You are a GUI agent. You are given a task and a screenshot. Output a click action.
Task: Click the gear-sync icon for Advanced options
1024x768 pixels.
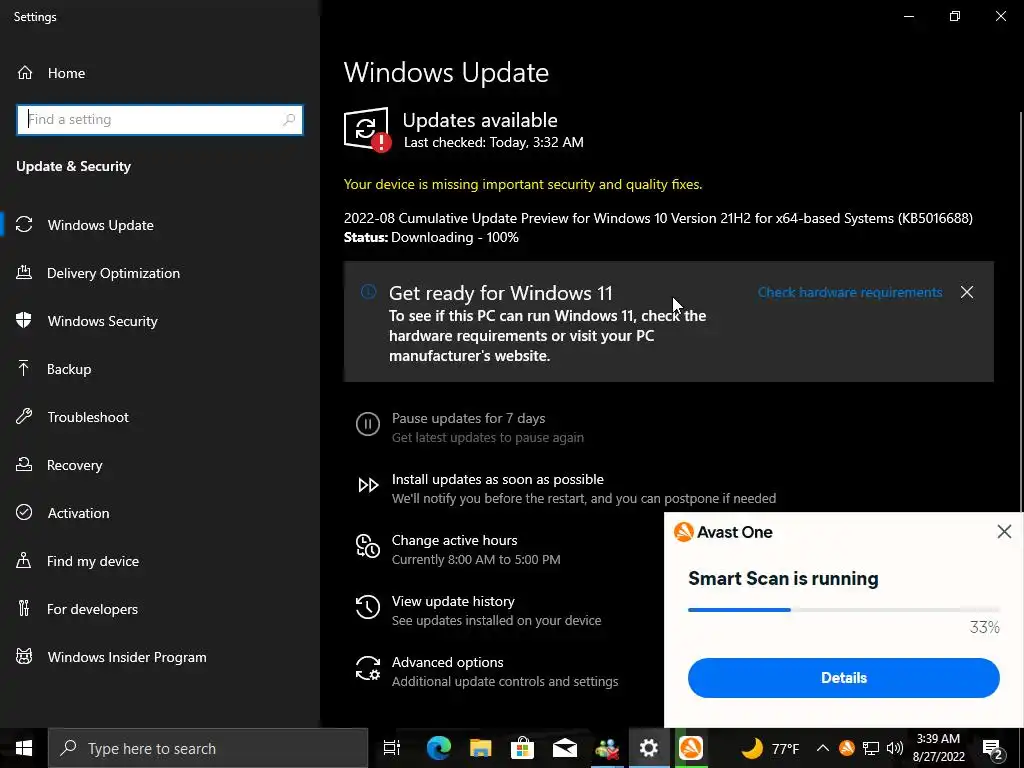[368, 668]
